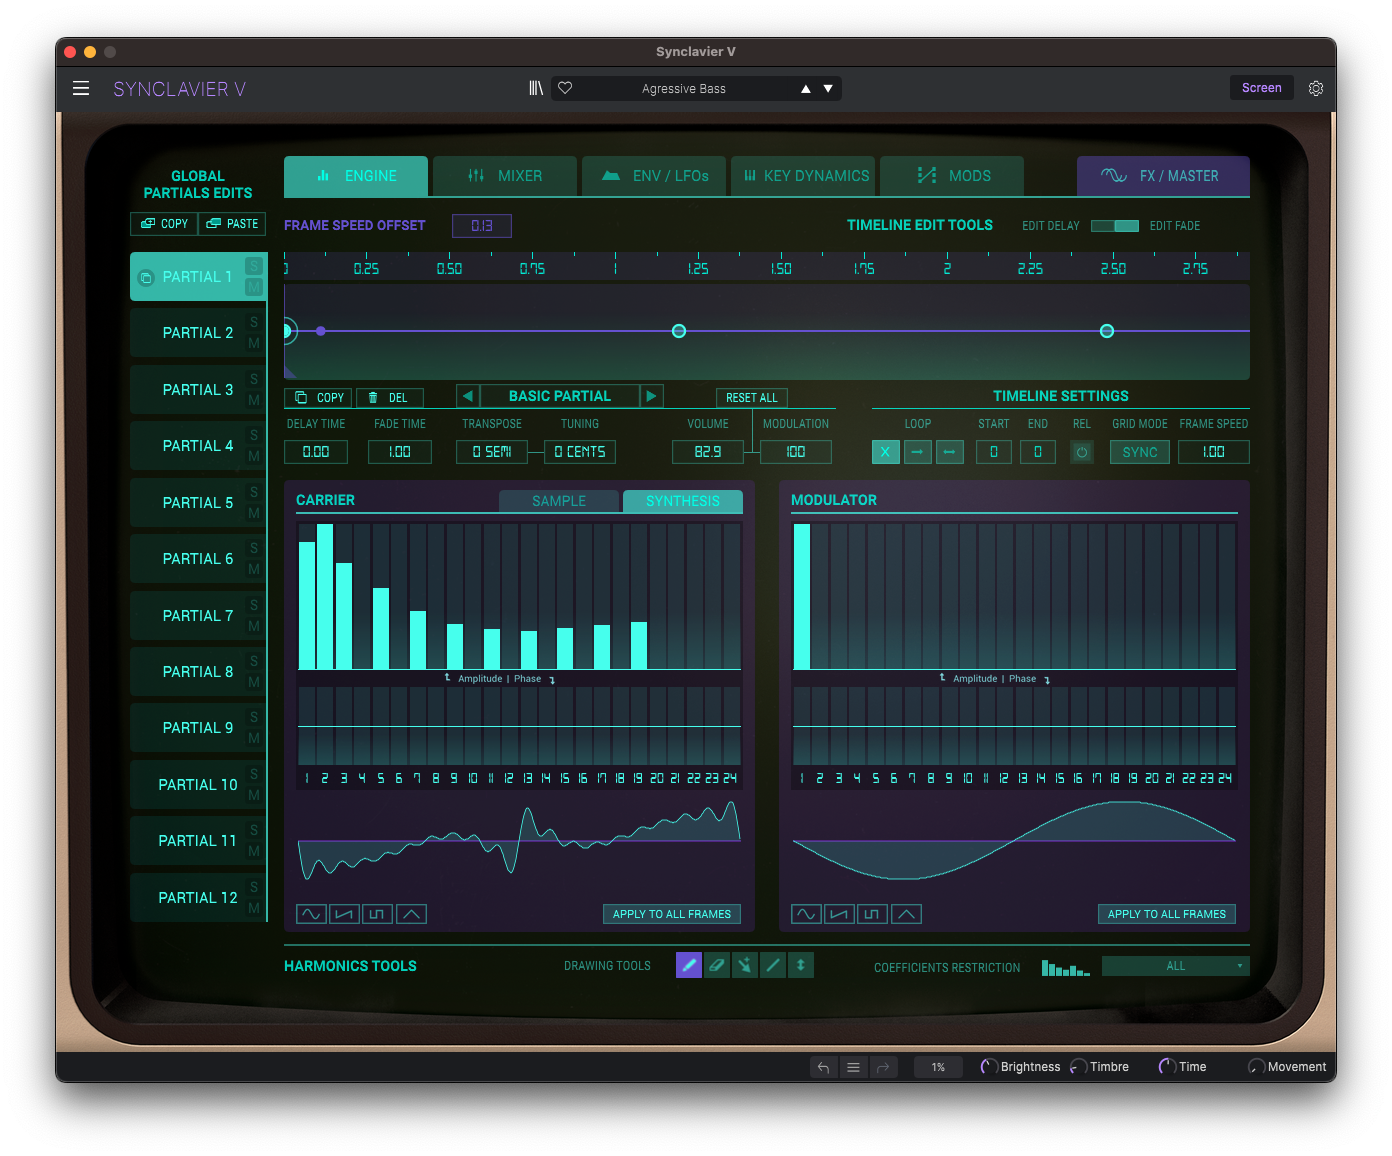The width and height of the screenshot is (1392, 1156).
Task: Copy global partials edits
Action: 164,224
